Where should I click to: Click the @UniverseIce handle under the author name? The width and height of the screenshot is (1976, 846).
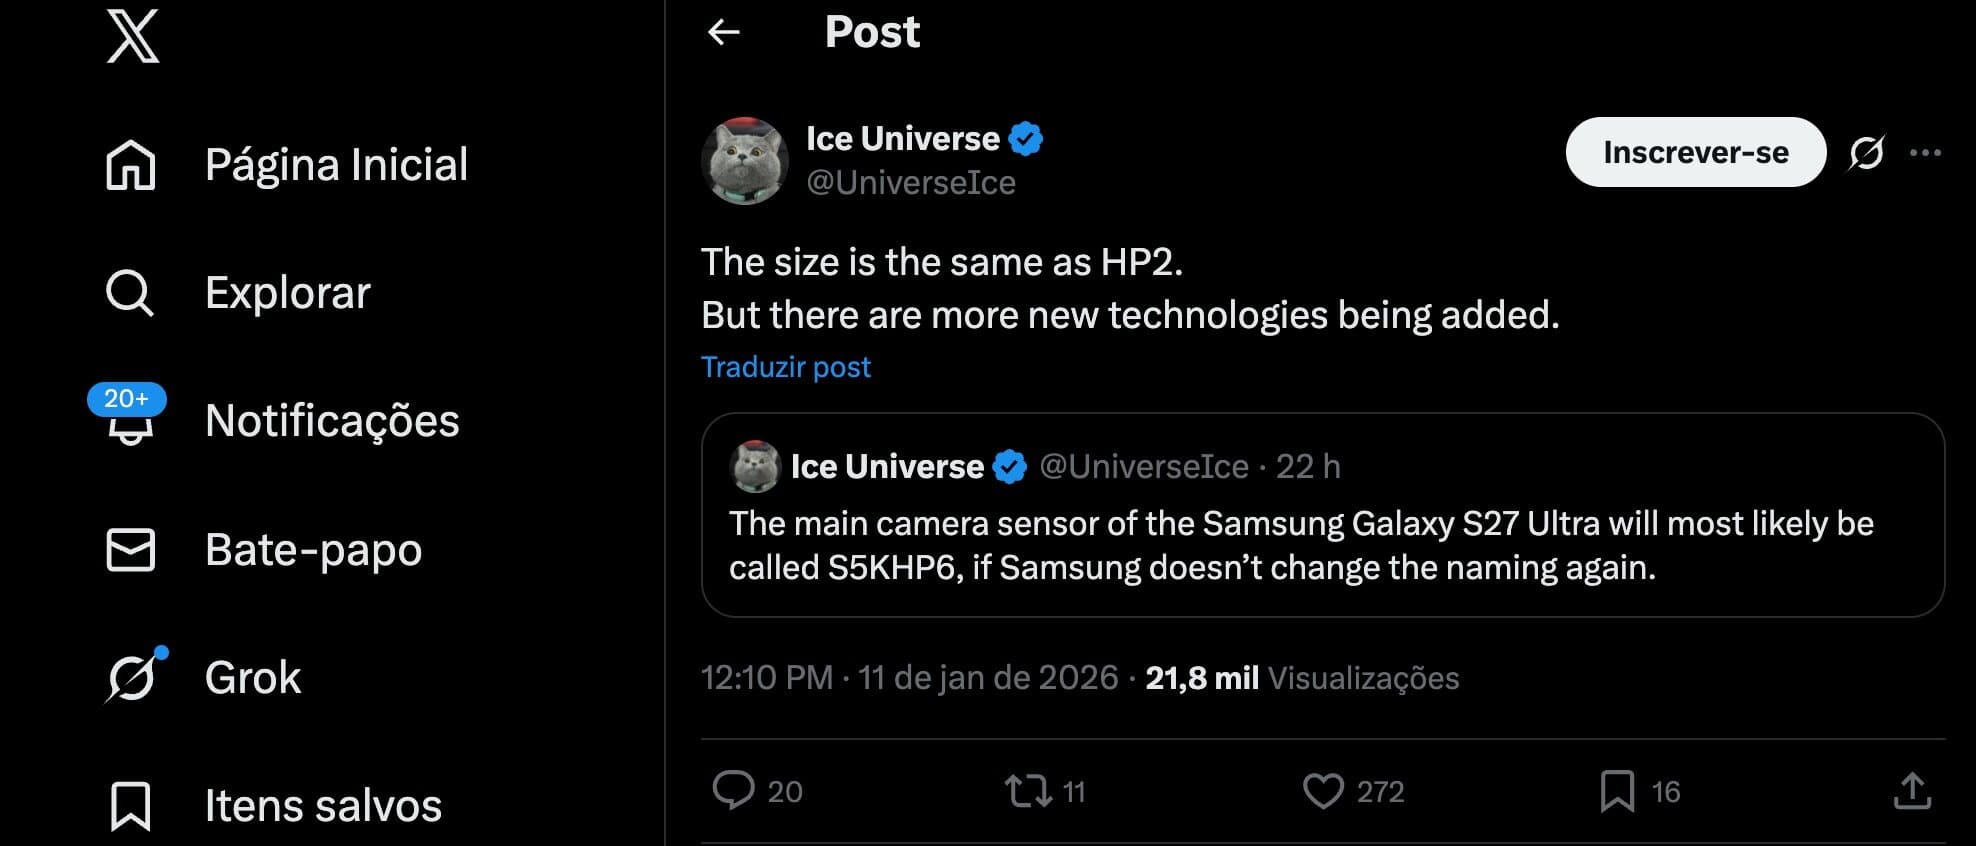[911, 183]
